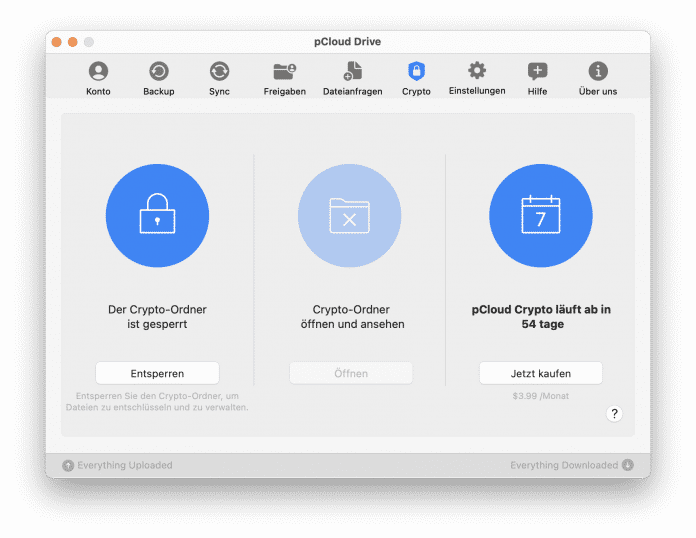Close the pCloud Drive window
The width and height of the screenshot is (696, 538).
57,42
